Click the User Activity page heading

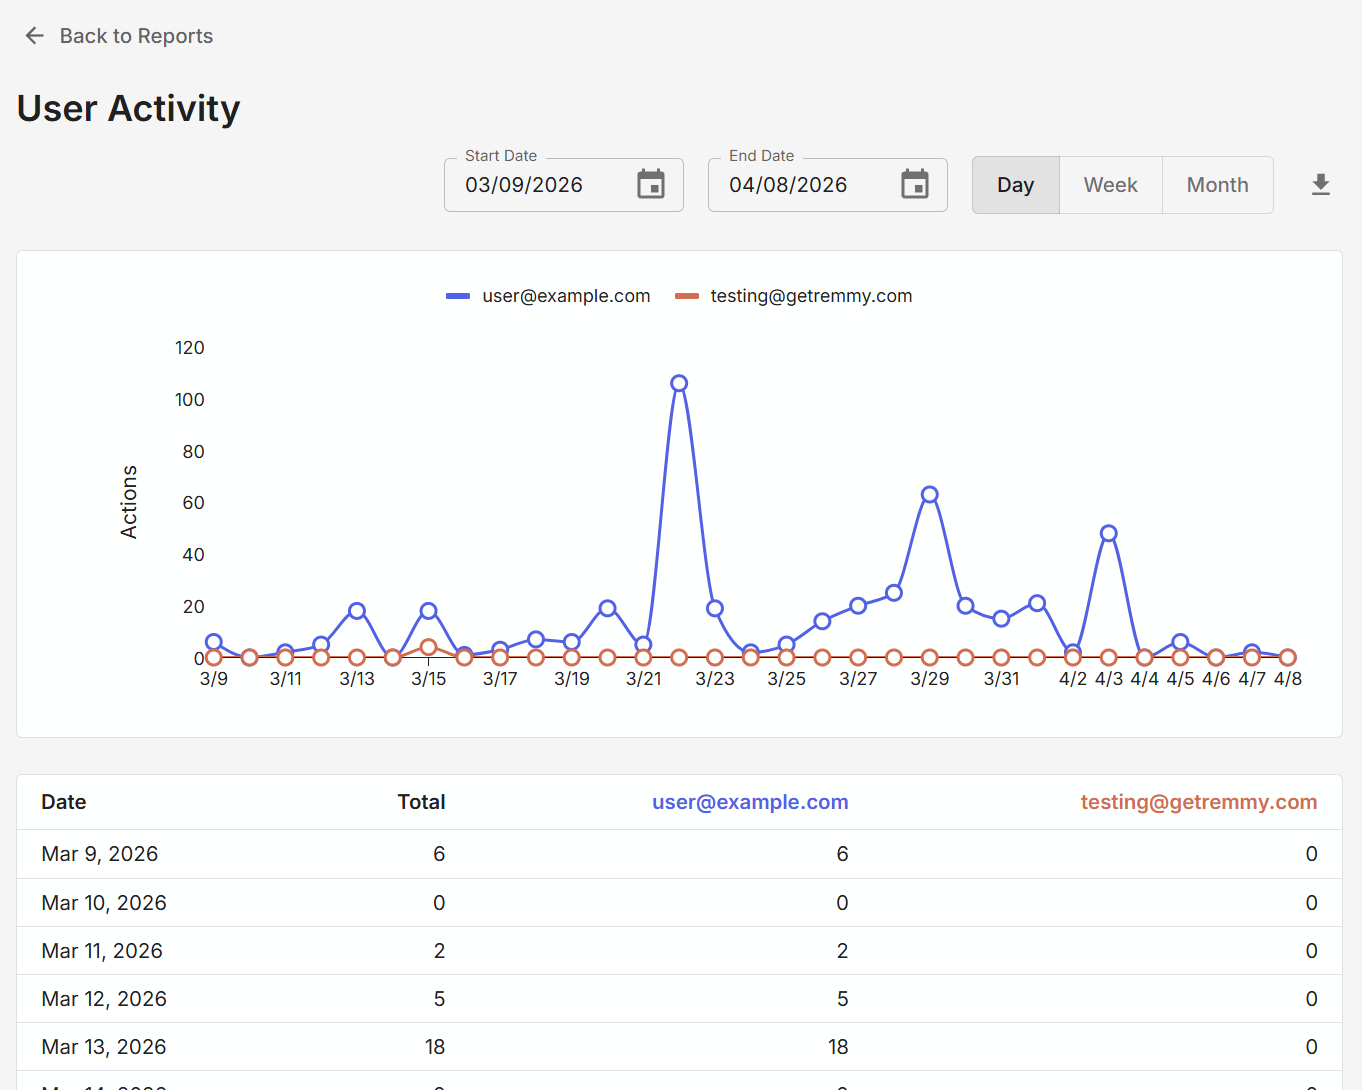127,107
